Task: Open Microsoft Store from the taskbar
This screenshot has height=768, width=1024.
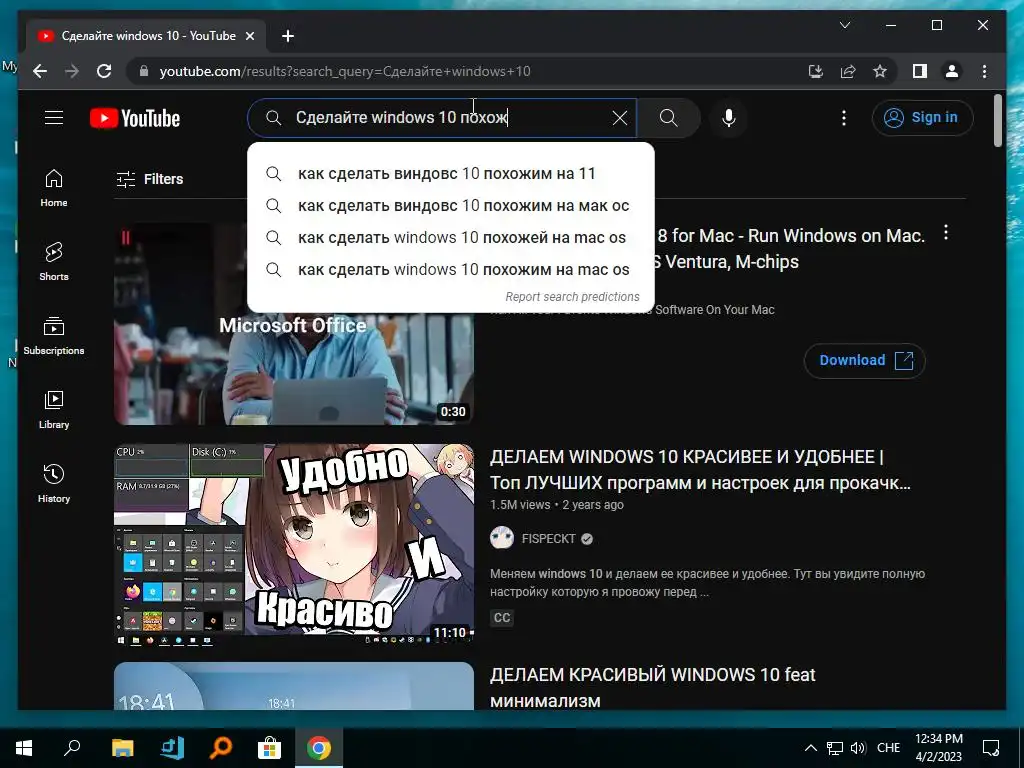Action: click(269, 748)
